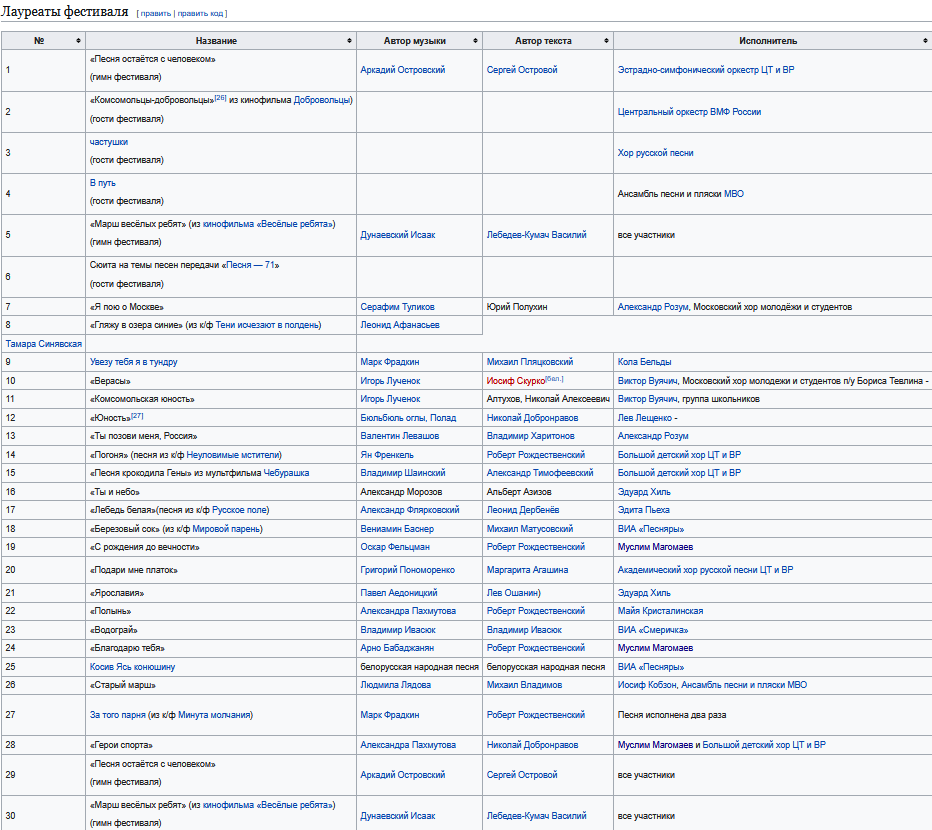Open ВИА «Смеричка» link
The width and height of the screenshot is (932, 830).
[x=653, y=630]
